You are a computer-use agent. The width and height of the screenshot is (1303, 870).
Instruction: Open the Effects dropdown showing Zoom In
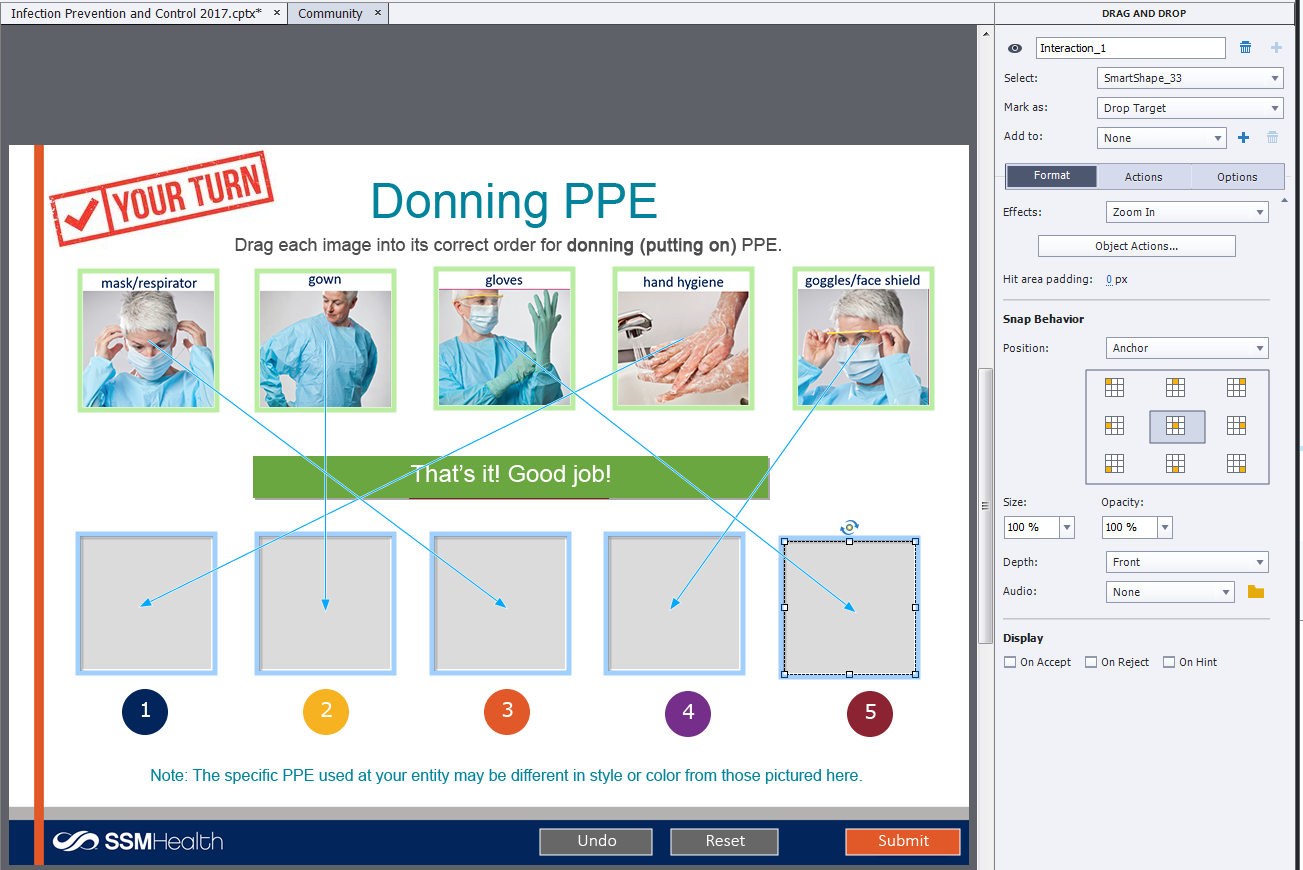(x=1187, y=212)
